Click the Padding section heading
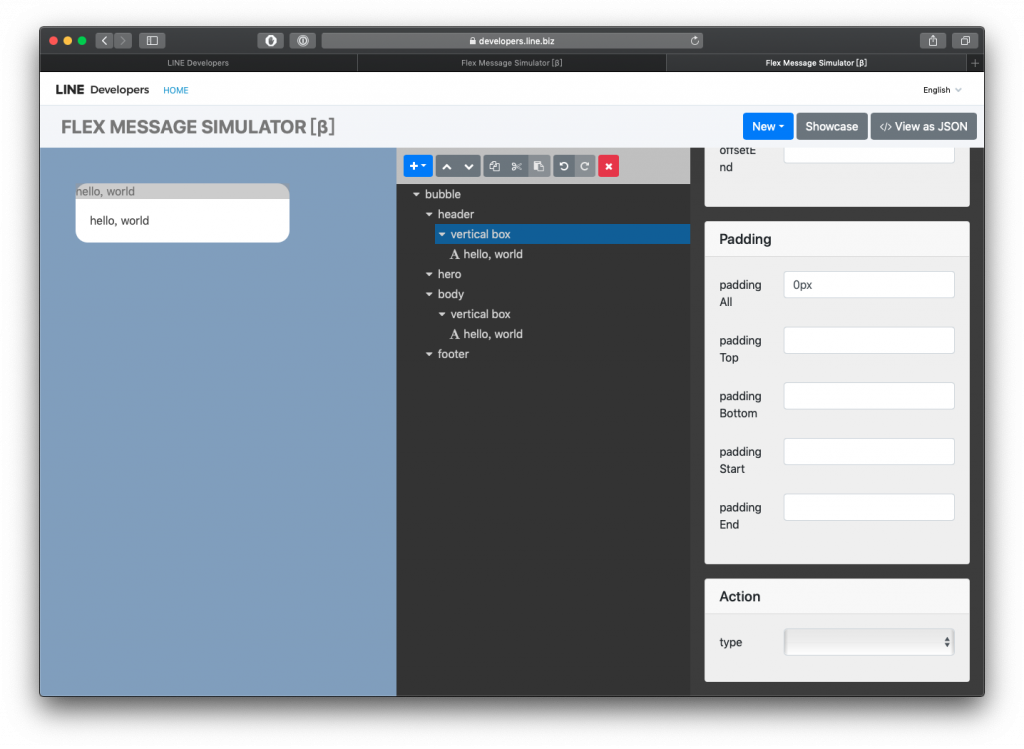 pyautogui.click(x=745, y=239)
